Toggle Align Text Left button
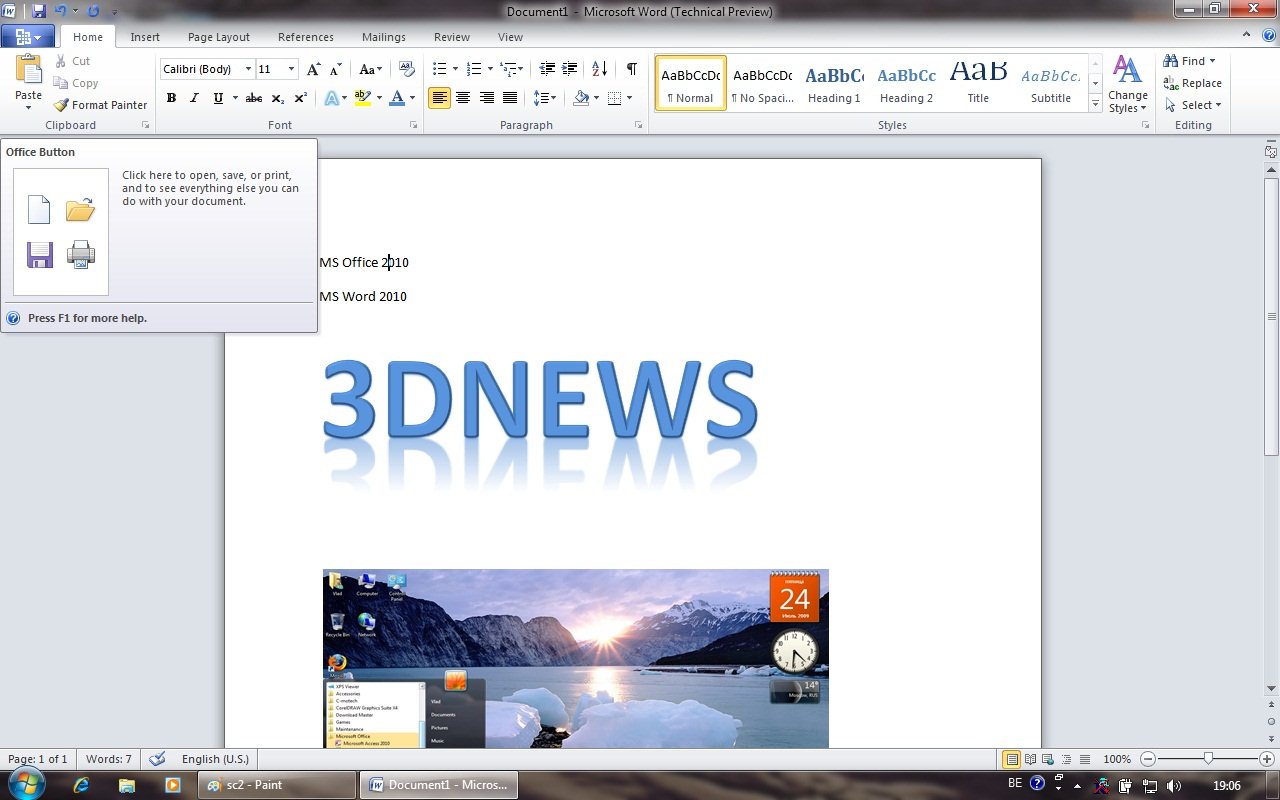This screenshot has height=800, width=1280. pyautogui.click(x=439, y=98)
